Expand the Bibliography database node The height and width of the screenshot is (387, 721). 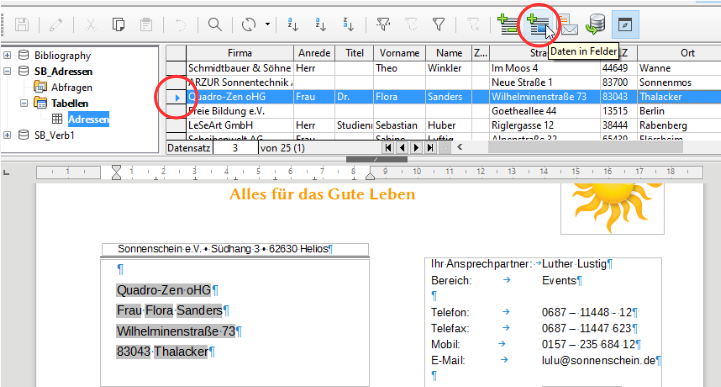point(7,56)
